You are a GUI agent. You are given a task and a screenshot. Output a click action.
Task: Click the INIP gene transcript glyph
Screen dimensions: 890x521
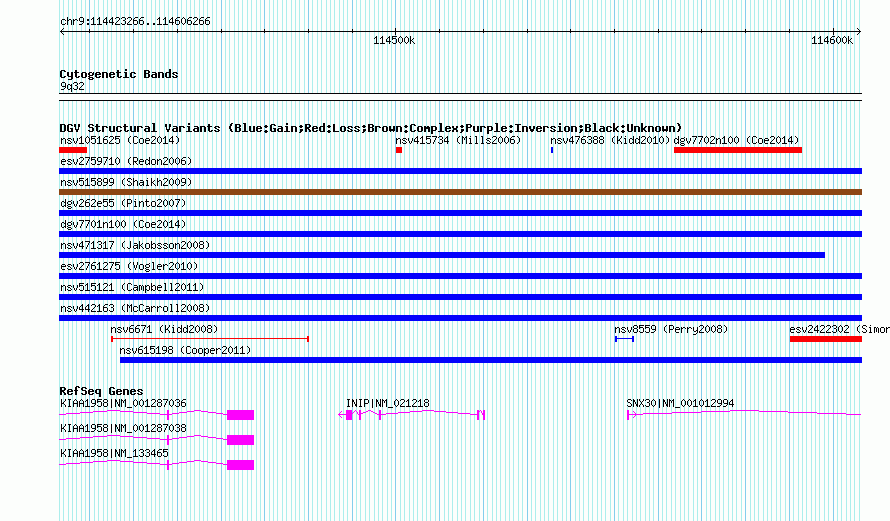tap(412, 415)
